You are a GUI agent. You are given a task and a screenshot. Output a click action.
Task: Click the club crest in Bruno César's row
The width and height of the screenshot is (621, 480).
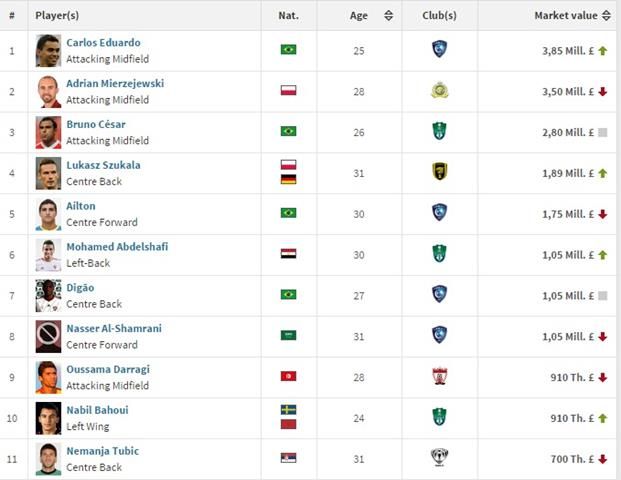(439, 131)
